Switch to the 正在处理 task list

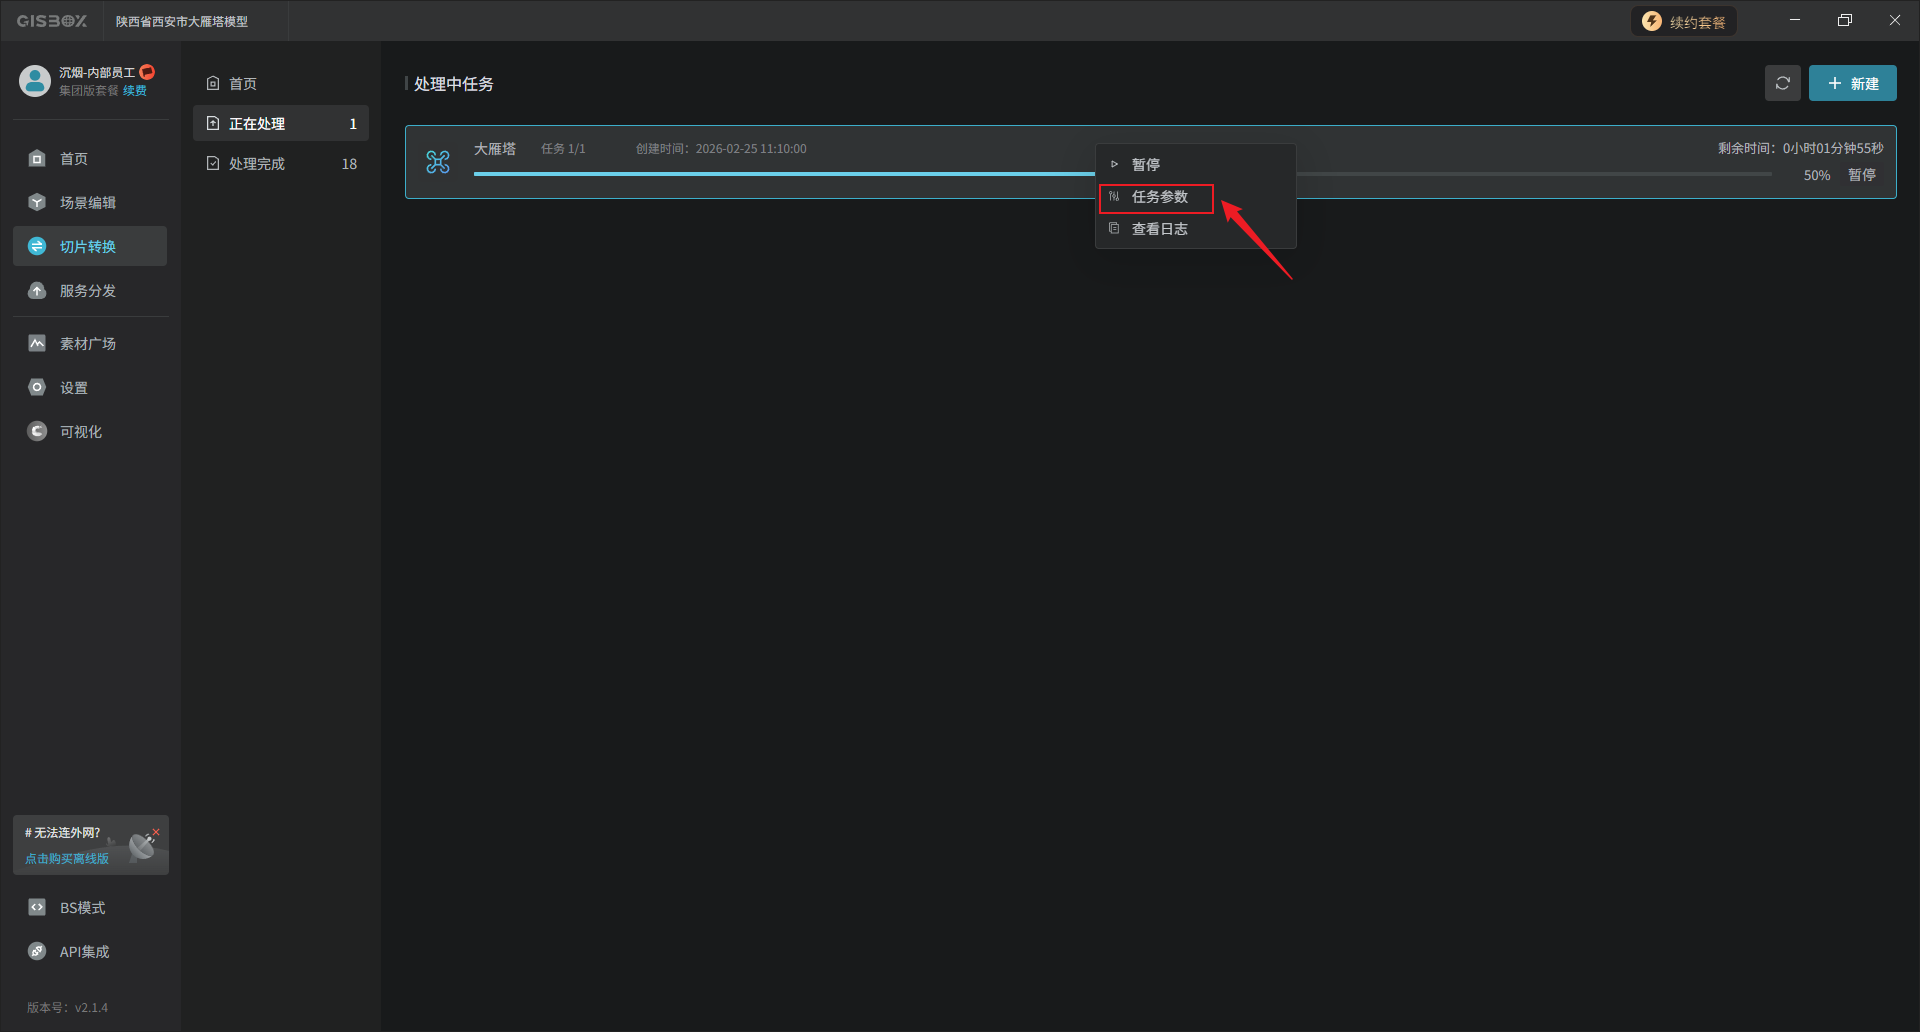point(257,124)
